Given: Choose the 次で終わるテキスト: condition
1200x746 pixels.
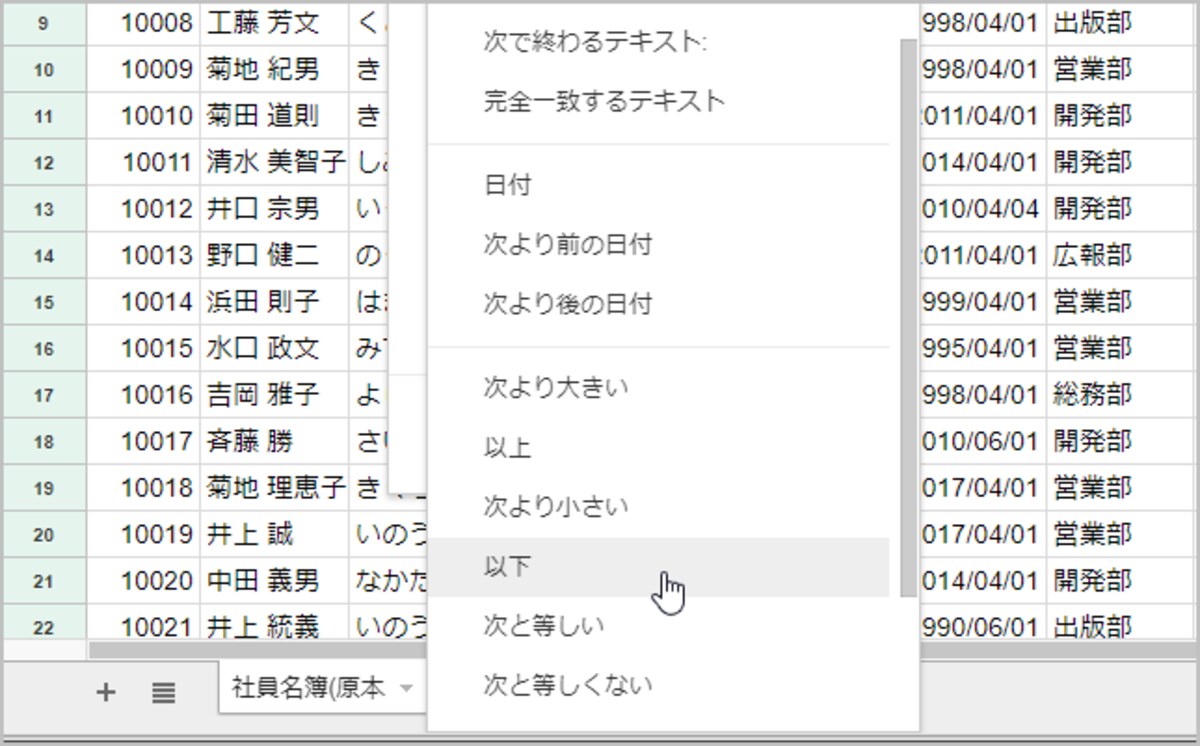Looking at the screenshot, I should (x=658, y=42).
